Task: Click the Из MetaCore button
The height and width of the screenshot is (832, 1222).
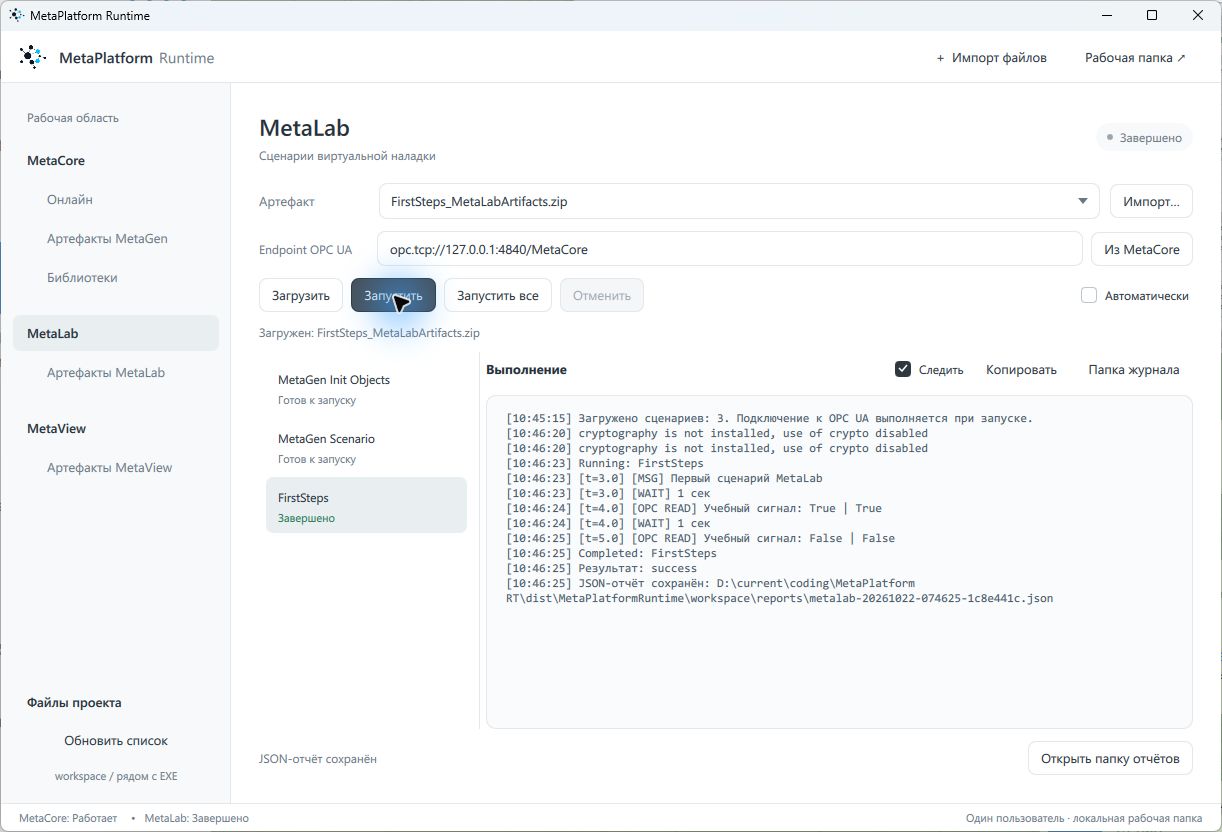Action: pos(1141,249)
